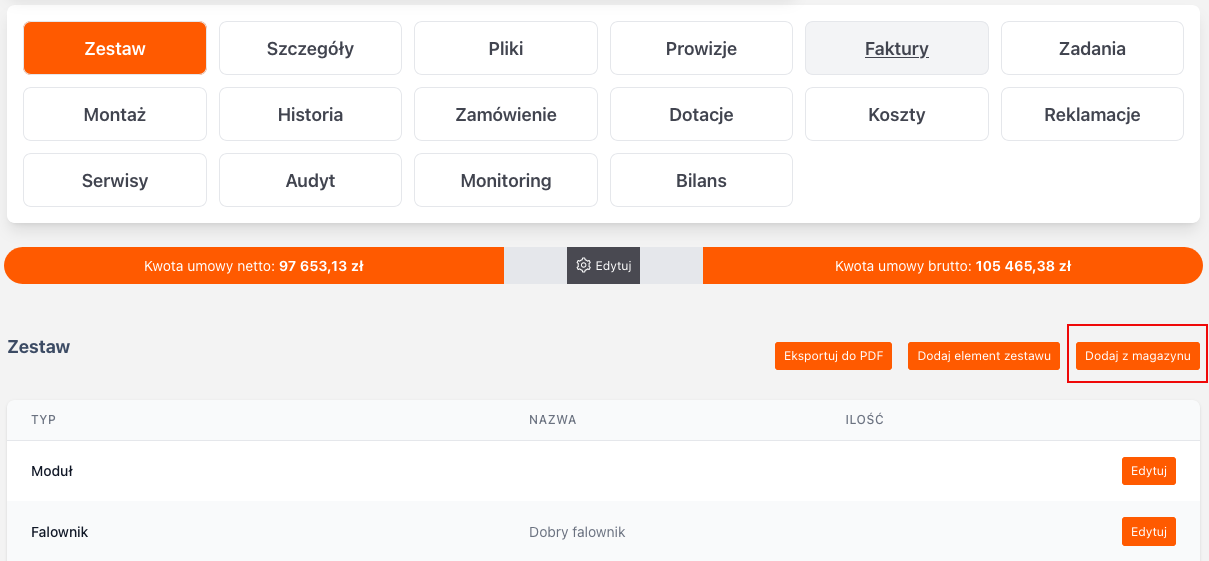Open the Pliki tab
This screenshot has width=1209, height=561.
[506, 48]
